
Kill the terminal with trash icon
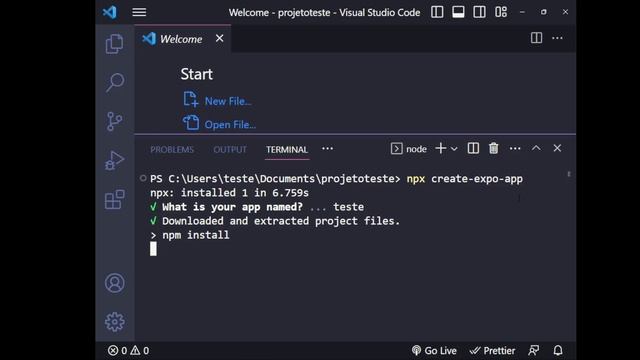coord(494,149)
